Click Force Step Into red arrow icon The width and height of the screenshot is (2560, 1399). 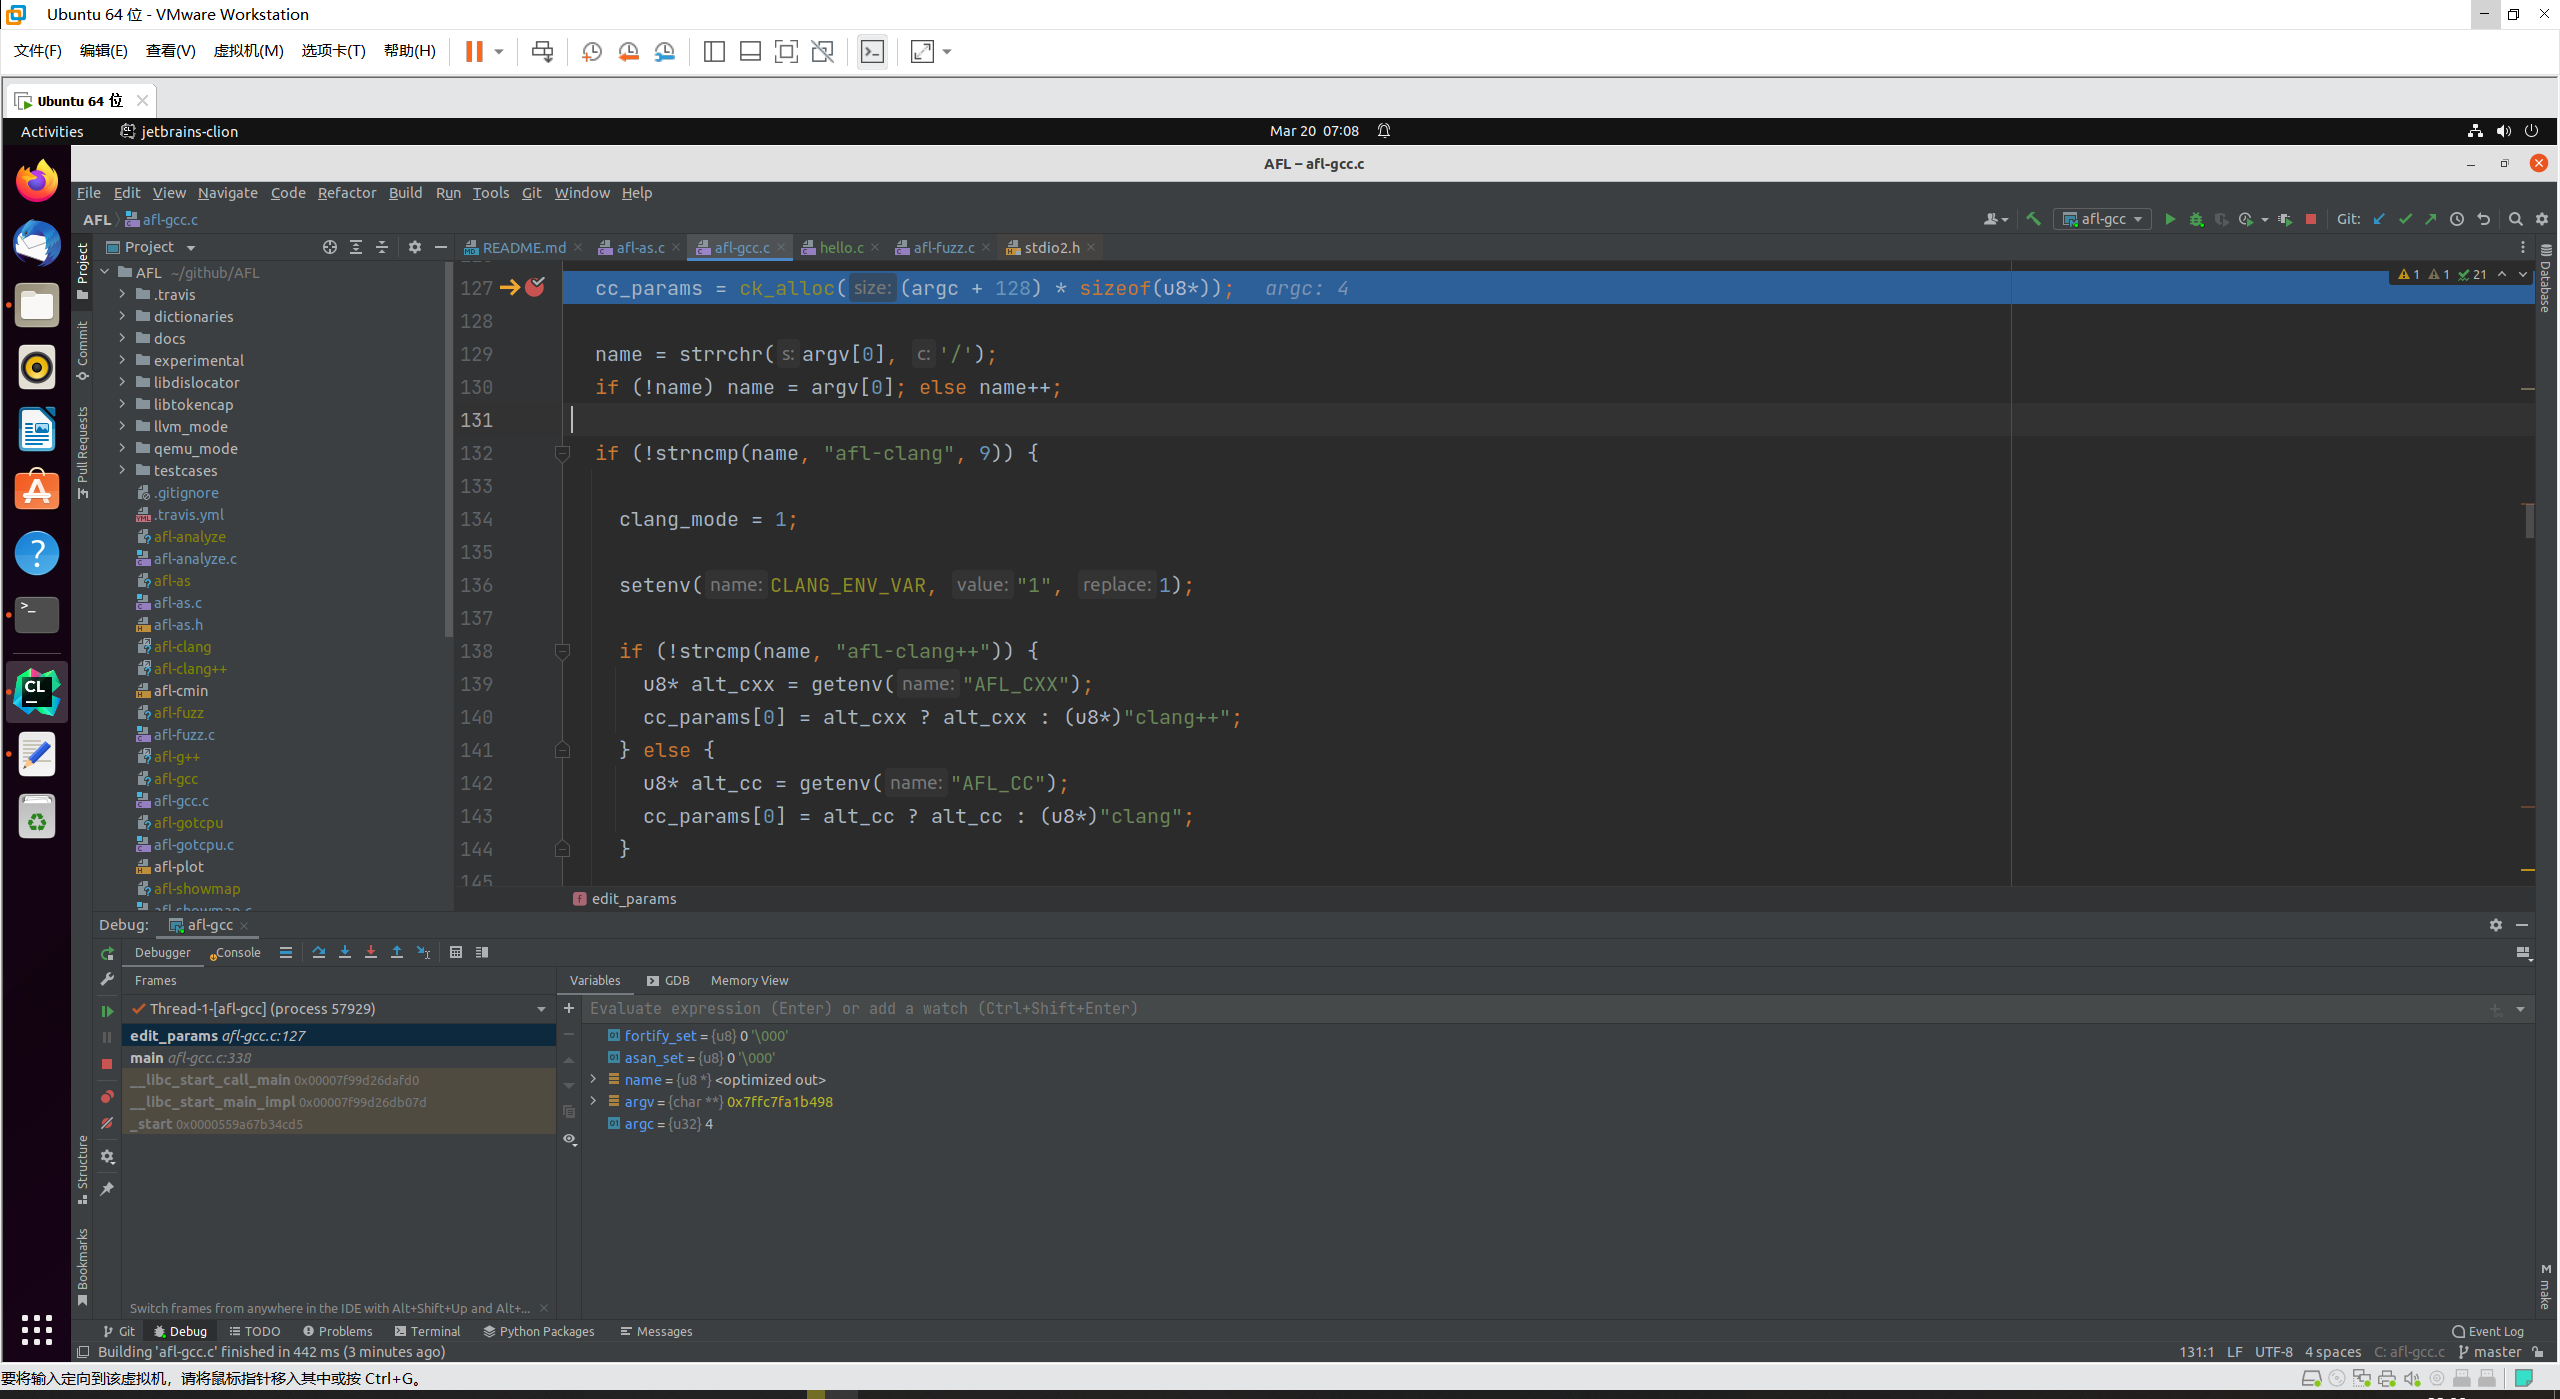(x=371, y=952)
